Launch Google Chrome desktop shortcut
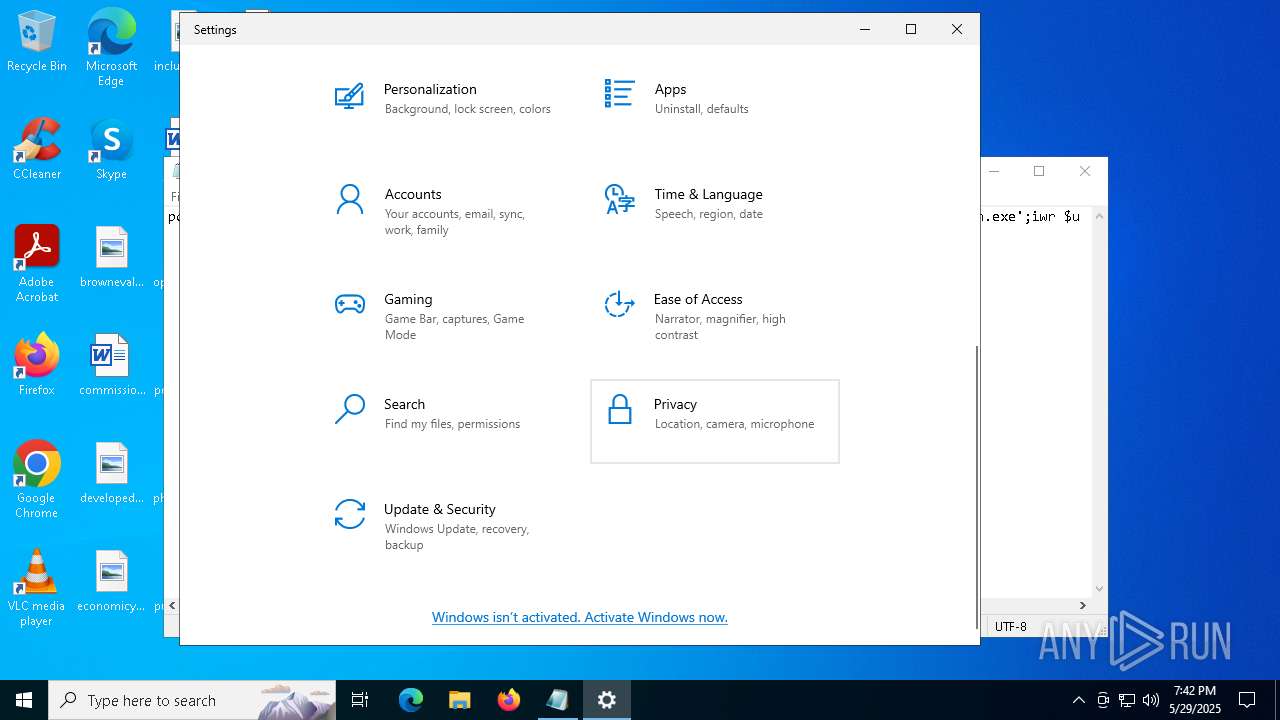The height and width of the screenshot is (720, 1280). coord(37,480)
